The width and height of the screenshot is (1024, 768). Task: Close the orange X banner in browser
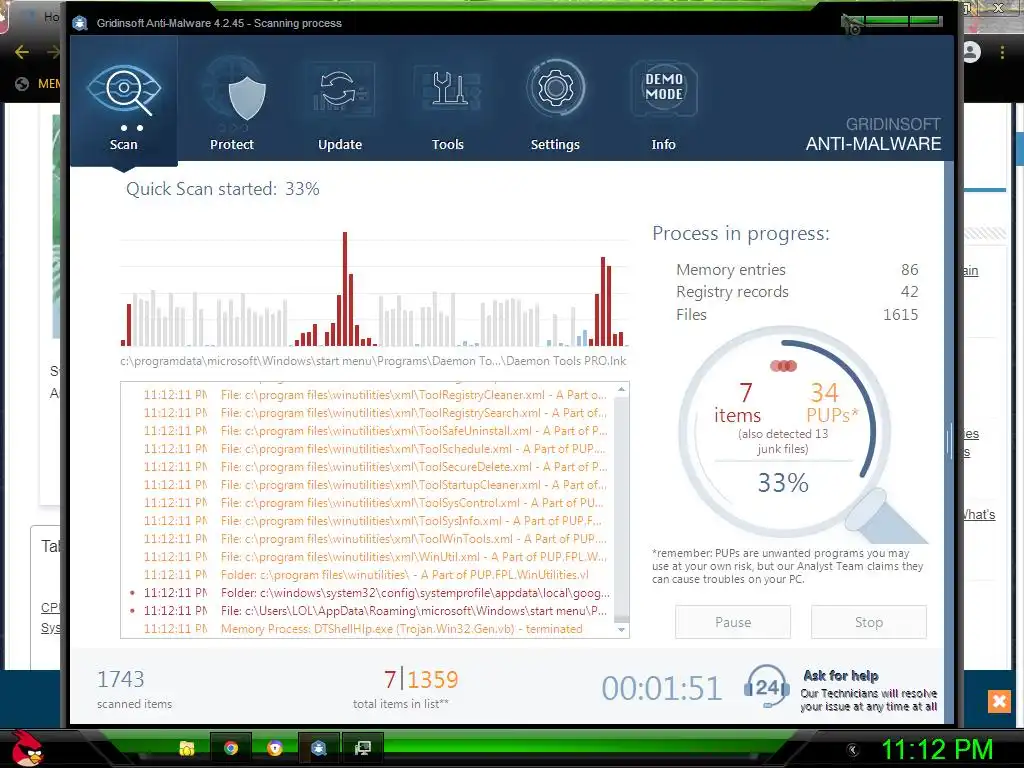pyautogui.click(x=999, y=701)
